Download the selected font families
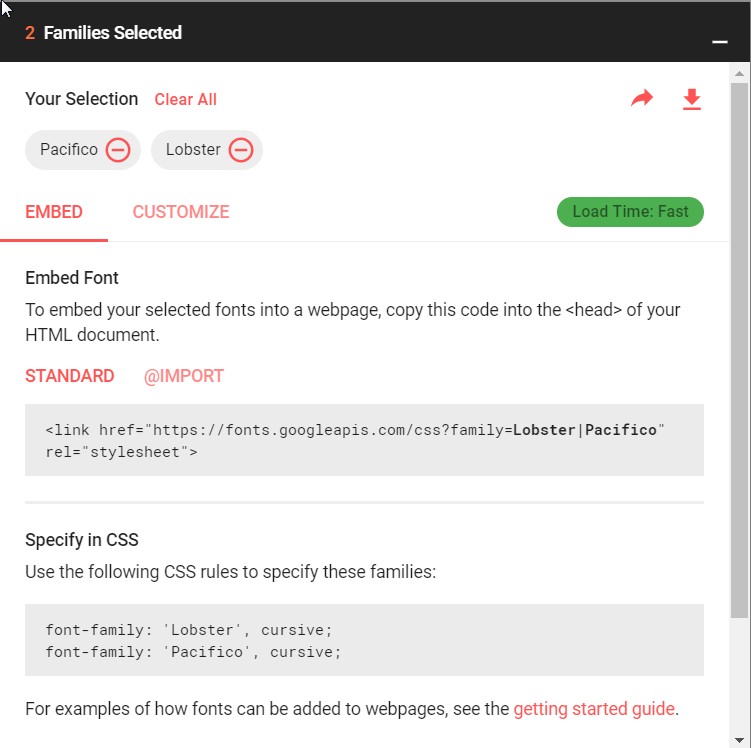This screenshot has width=751, height=748. pos(692,99)
